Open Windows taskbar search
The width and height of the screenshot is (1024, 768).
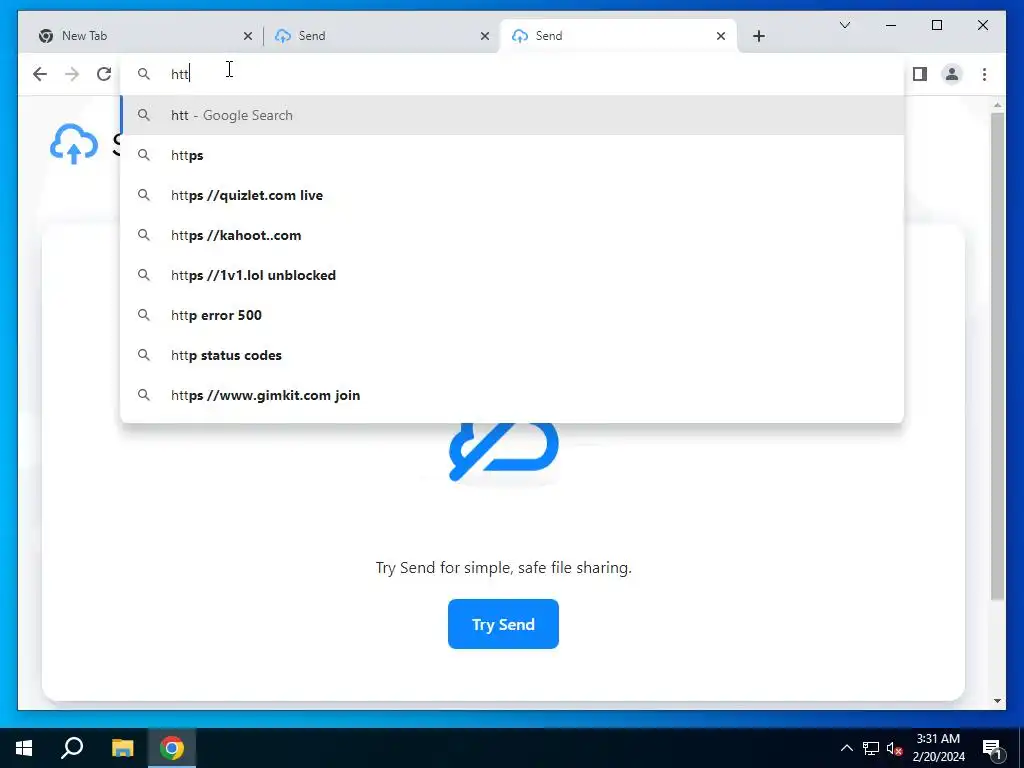(72, 748)
